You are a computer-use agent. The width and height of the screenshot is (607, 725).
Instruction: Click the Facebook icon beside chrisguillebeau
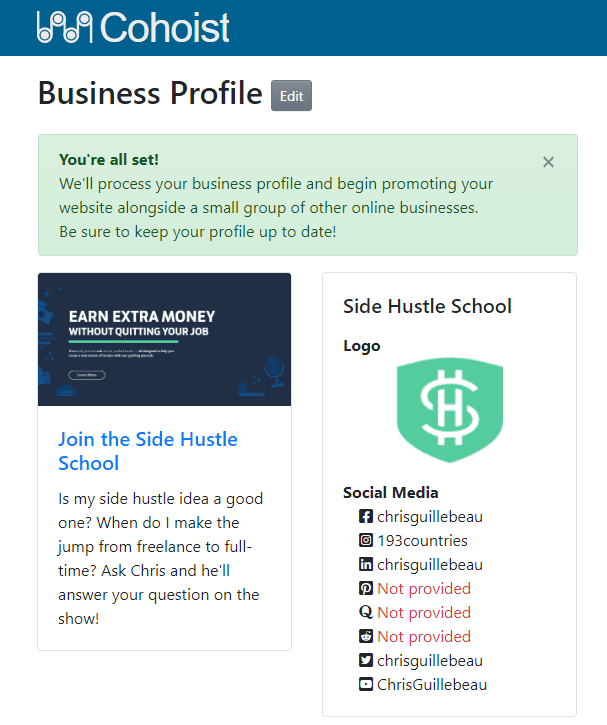click(x=366, y=516)
